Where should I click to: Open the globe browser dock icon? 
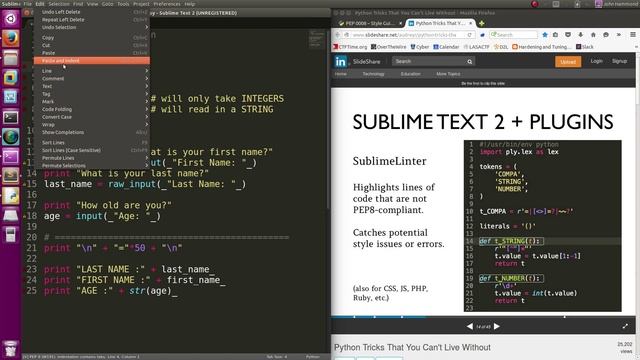[x=11, y=137]
